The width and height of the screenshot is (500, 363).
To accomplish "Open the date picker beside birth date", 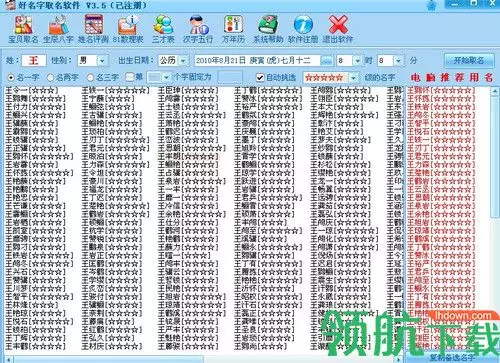I will pyautogui.click(x=327, y=61).
